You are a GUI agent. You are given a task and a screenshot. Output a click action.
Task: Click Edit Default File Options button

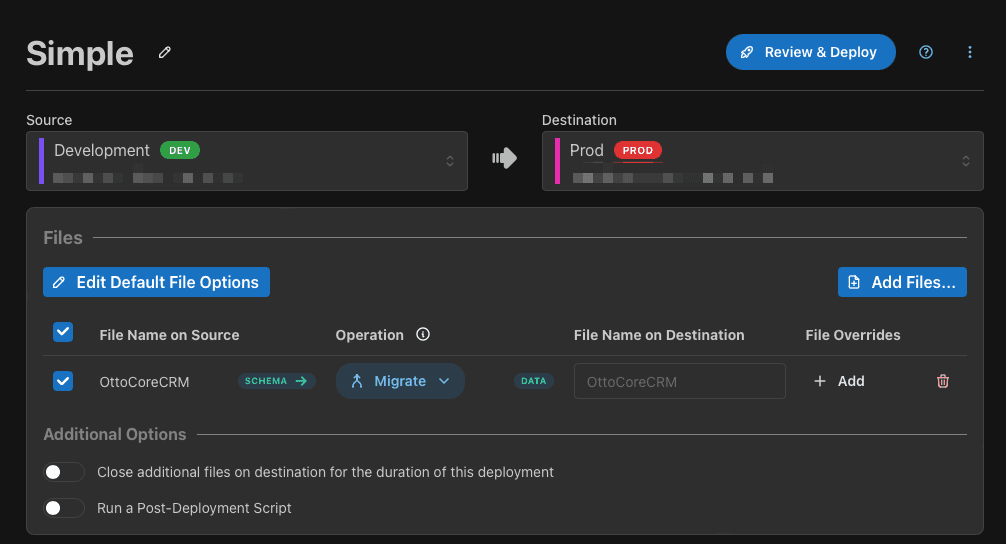pos(156,282)
